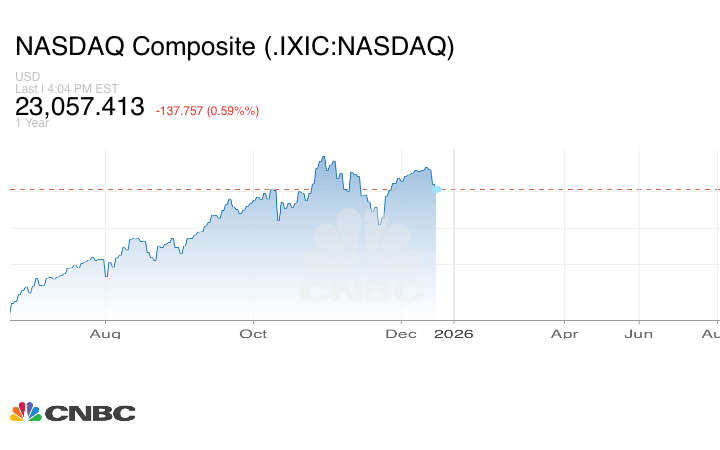
Task: Click the Oct label on the time axis
Action: point(254,333)
